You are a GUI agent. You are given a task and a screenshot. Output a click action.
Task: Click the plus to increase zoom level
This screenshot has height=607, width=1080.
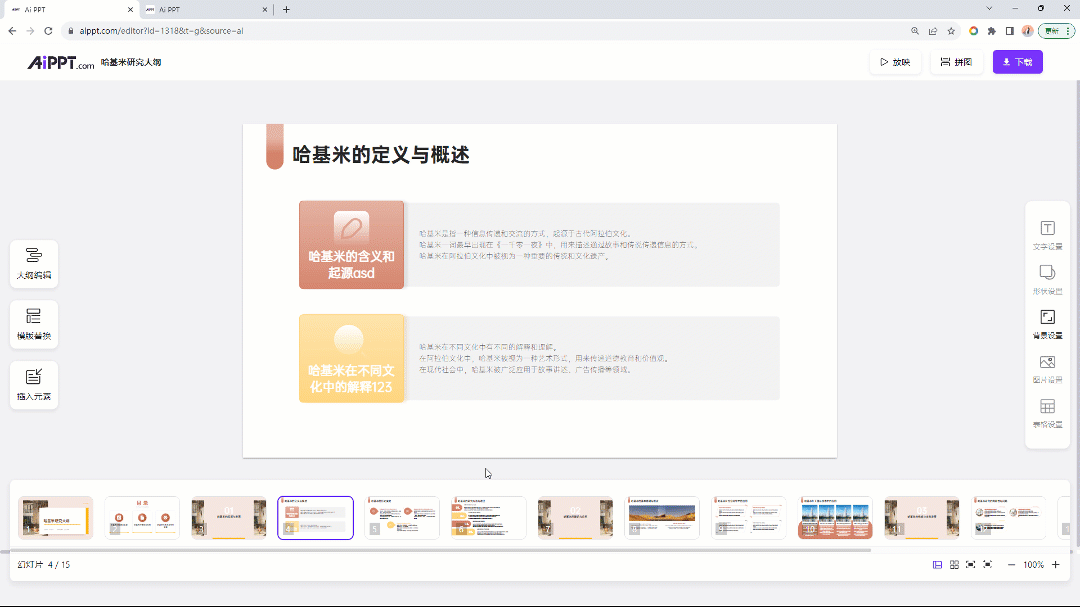[x=1055, y=564]
